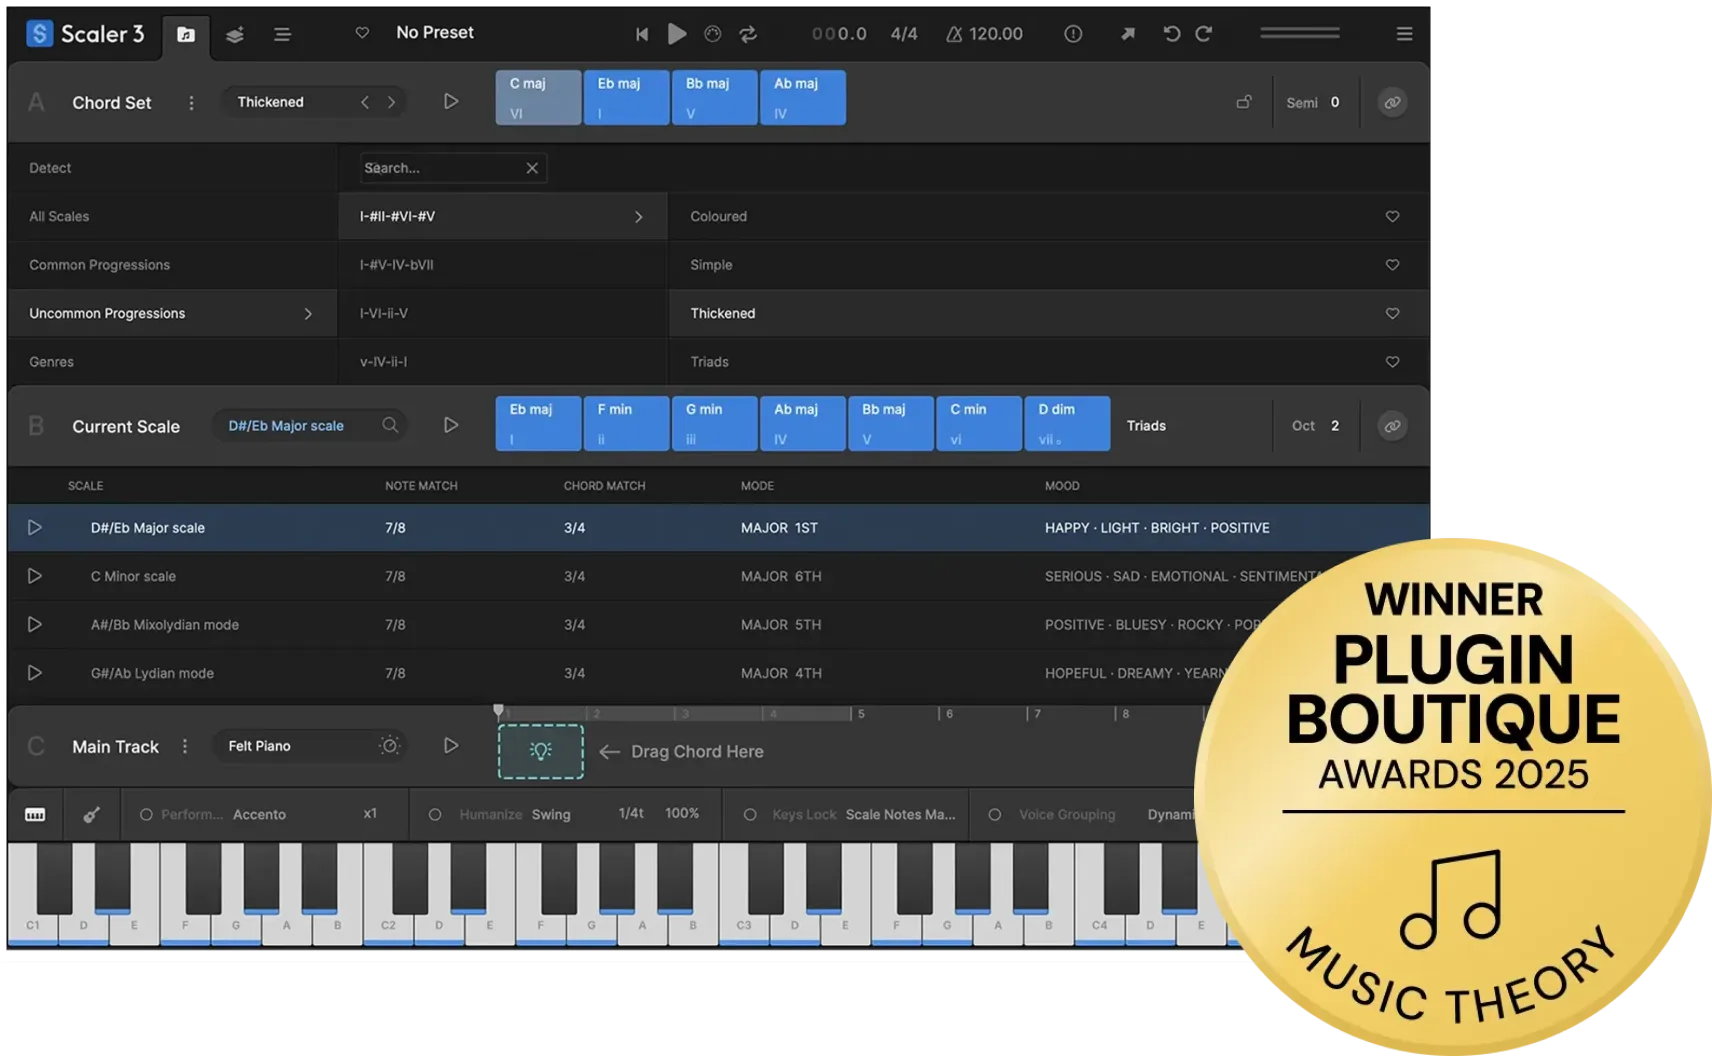Screen dimensions: 1712x1056
Task: Play the Chord Set section A
Action: (451, 101)
